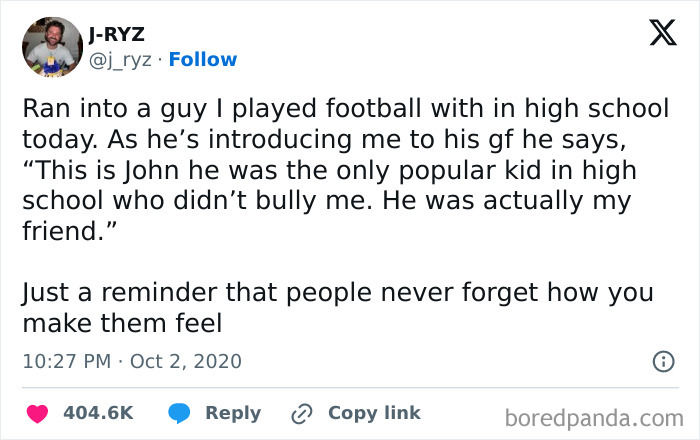Click the Oct 2, 2020 date text
The width and height of the screenshot is (700, 440).
187,360
